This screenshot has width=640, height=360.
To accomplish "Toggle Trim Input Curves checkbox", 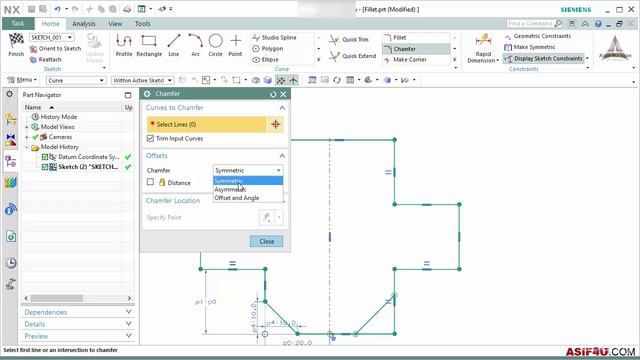I will [x=150, y=138].
